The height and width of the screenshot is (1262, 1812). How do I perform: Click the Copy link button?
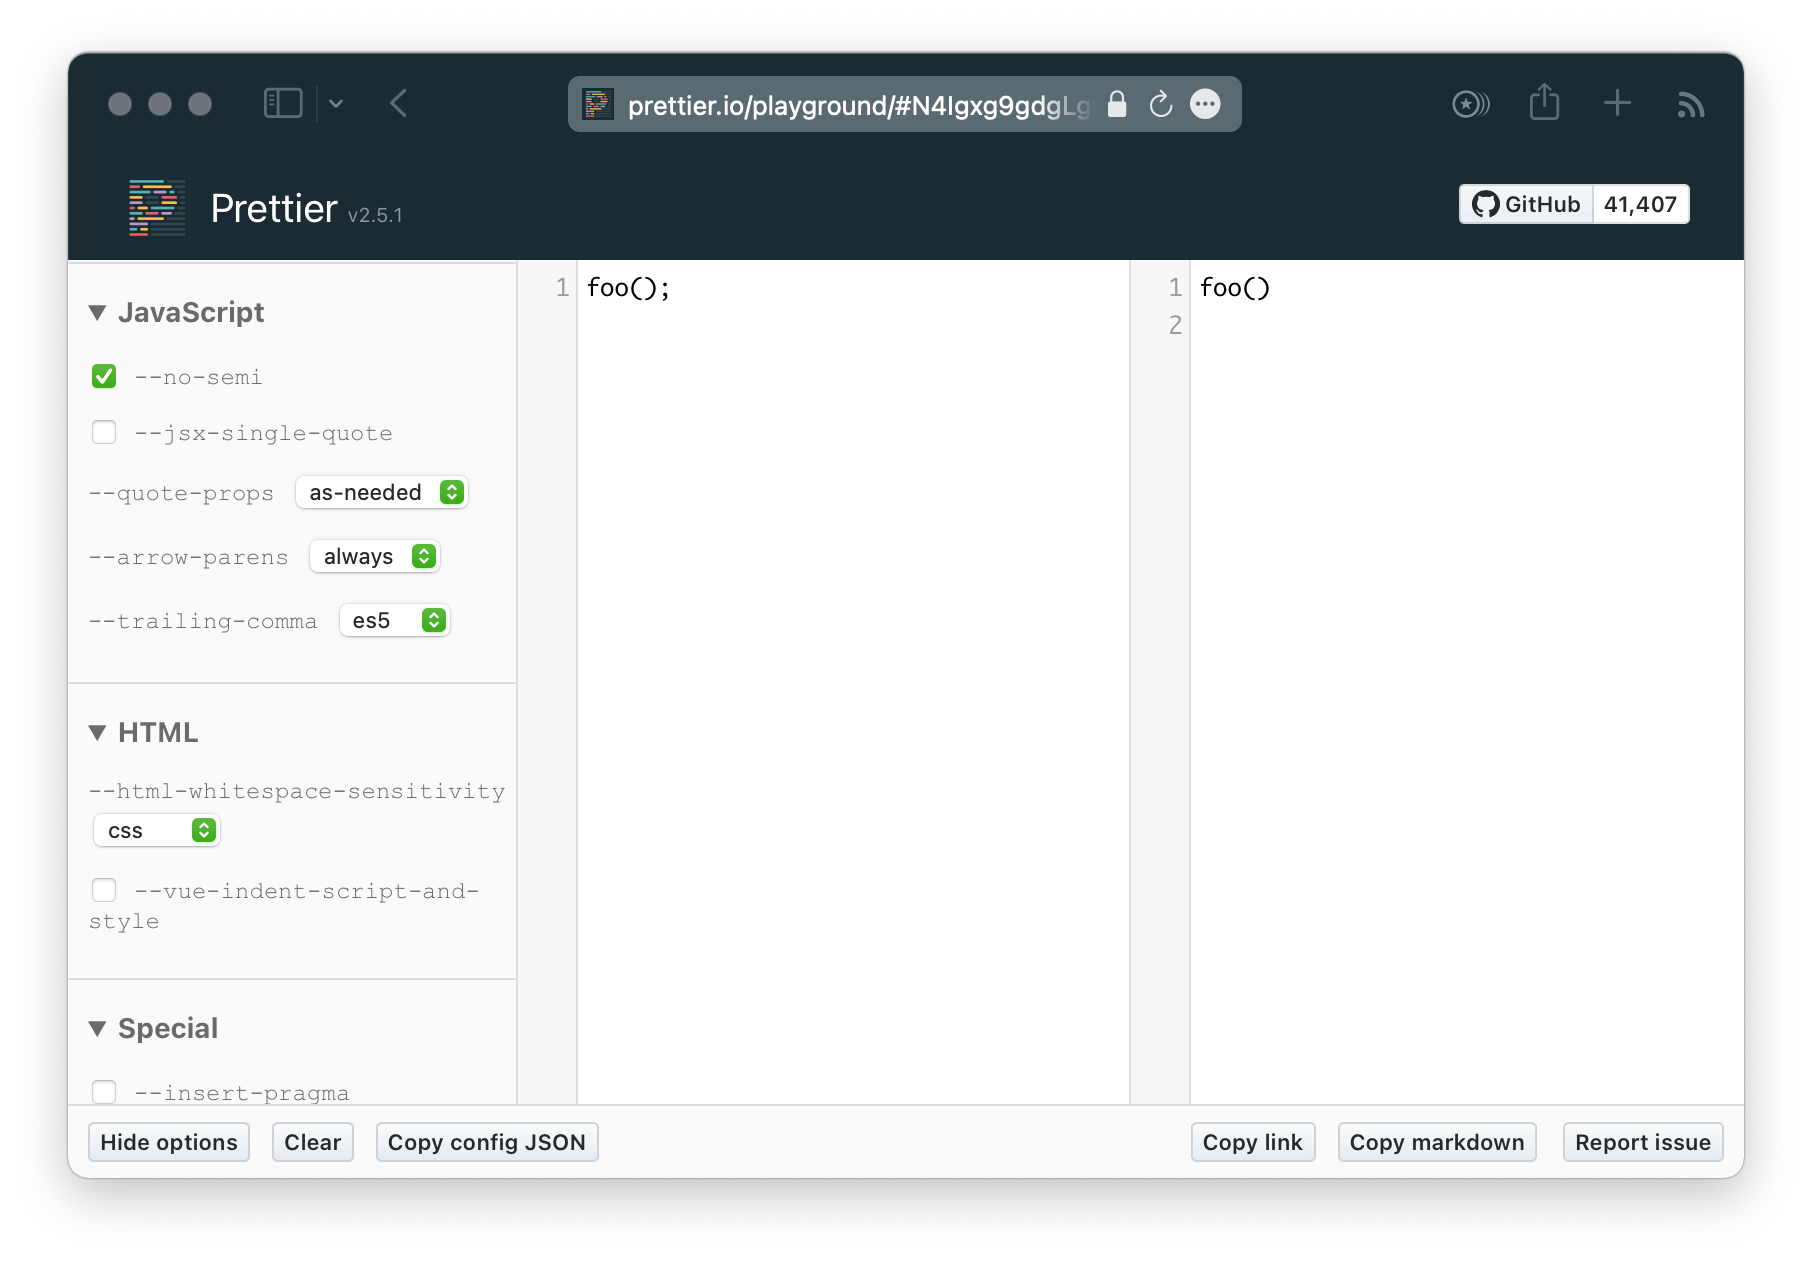point(1253,1142)
